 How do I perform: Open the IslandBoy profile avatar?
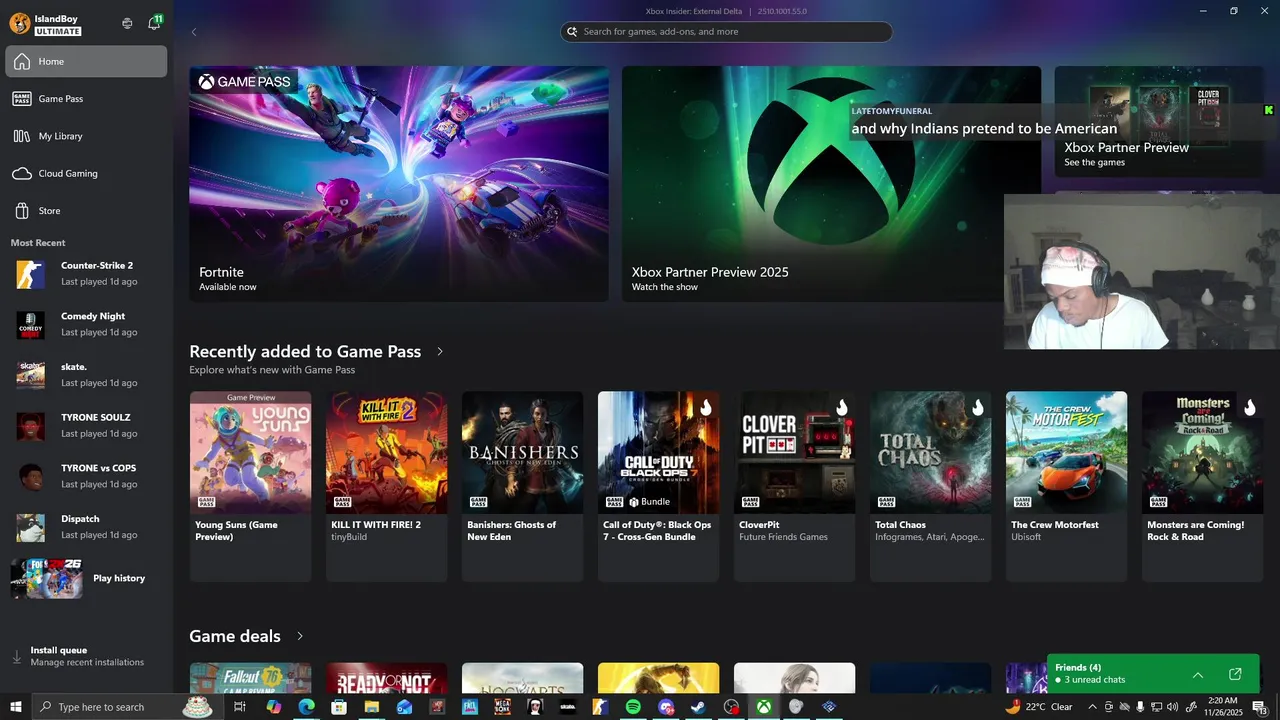(x=19, y=23)
